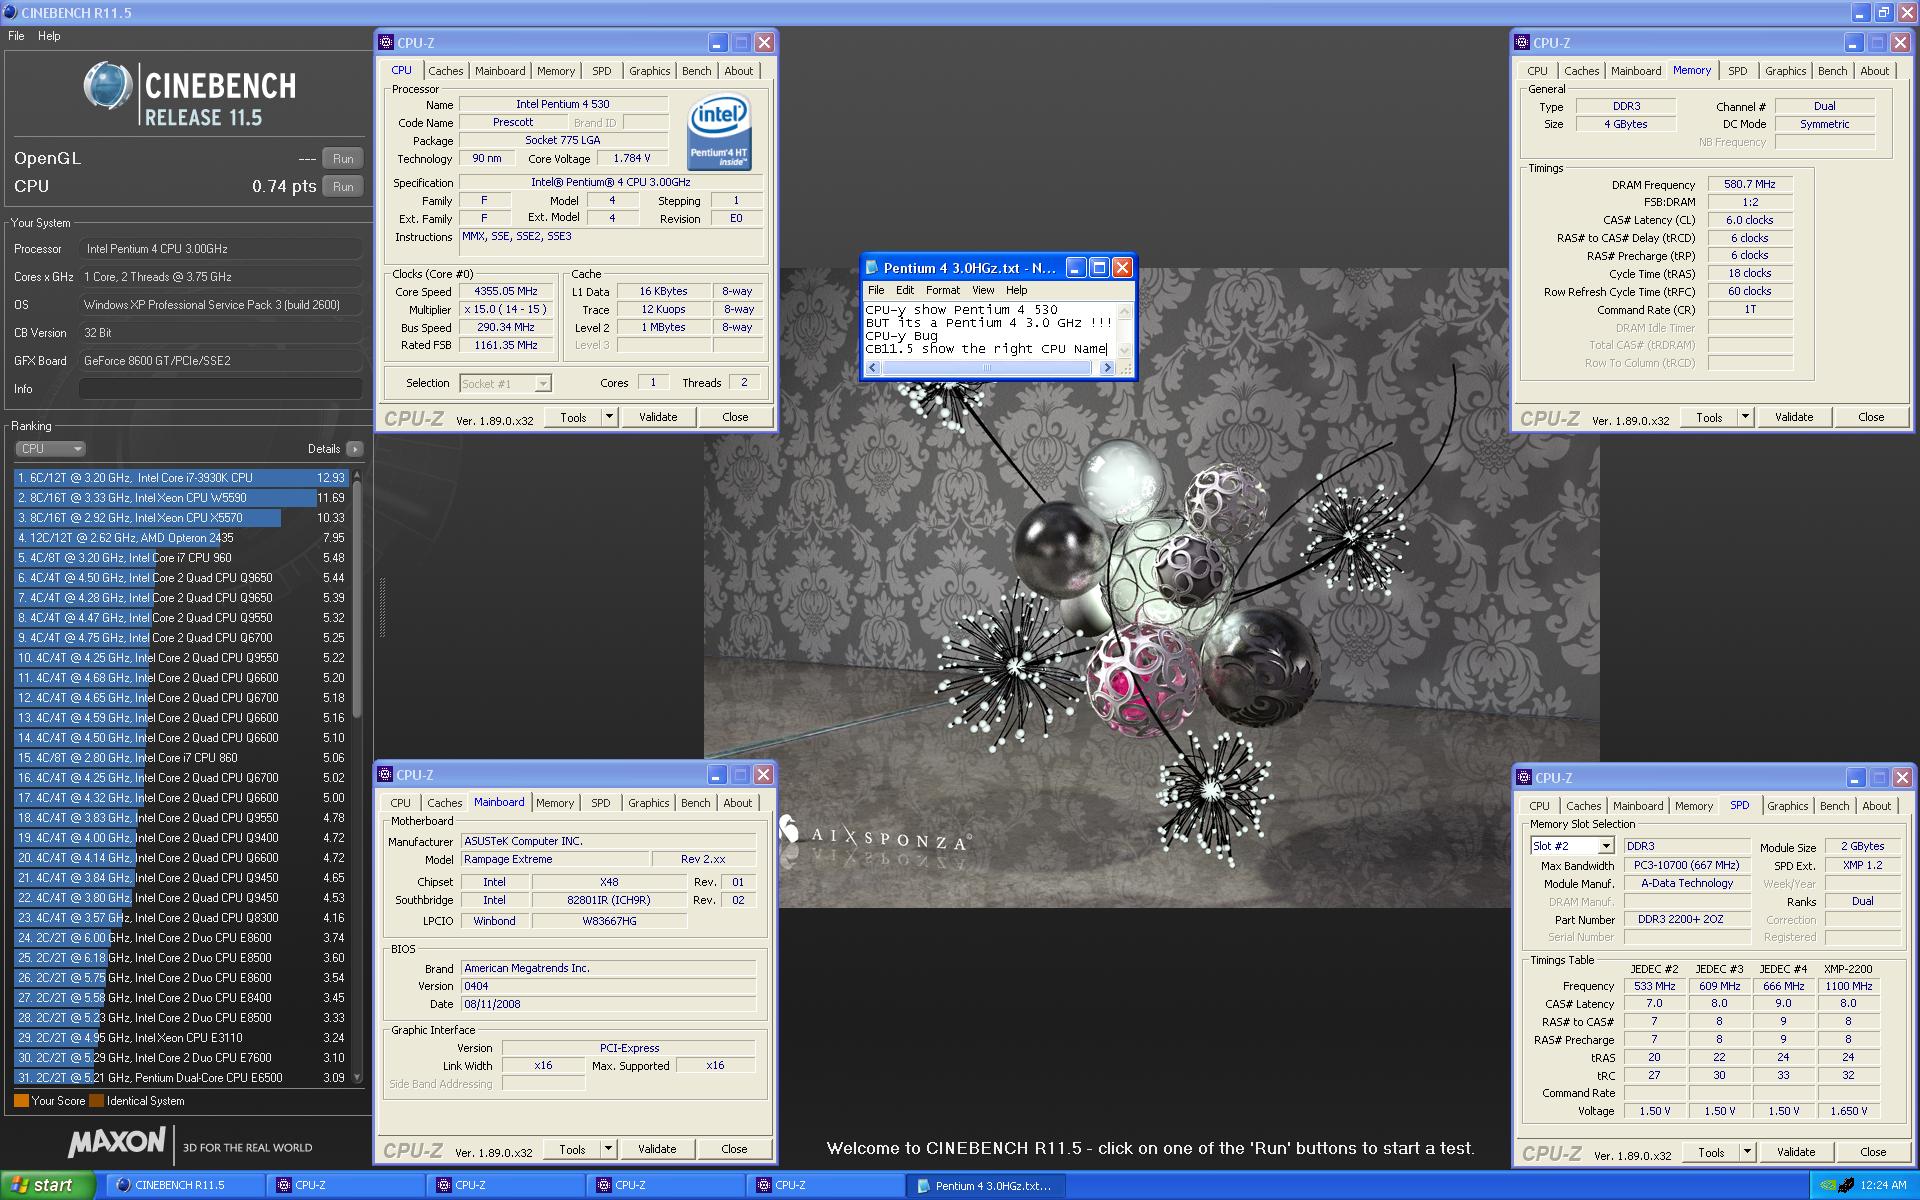The image size is (1920, 1200).
Task: Click Close button in top-left CPU-Z
Action: tap(735, 417)
